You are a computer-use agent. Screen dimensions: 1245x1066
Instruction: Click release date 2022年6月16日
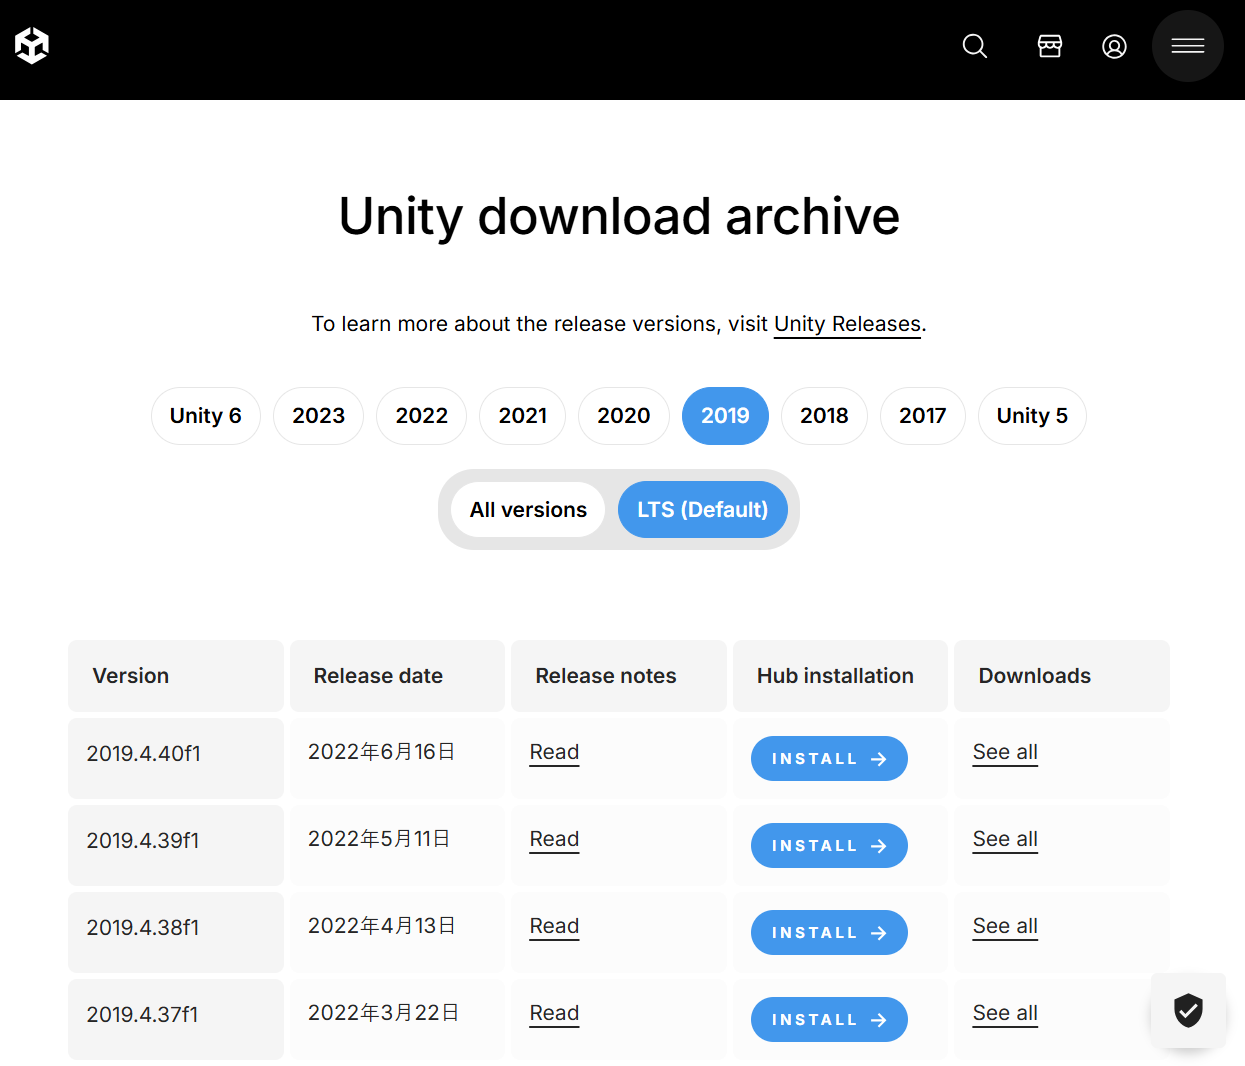tap(382, 752)
